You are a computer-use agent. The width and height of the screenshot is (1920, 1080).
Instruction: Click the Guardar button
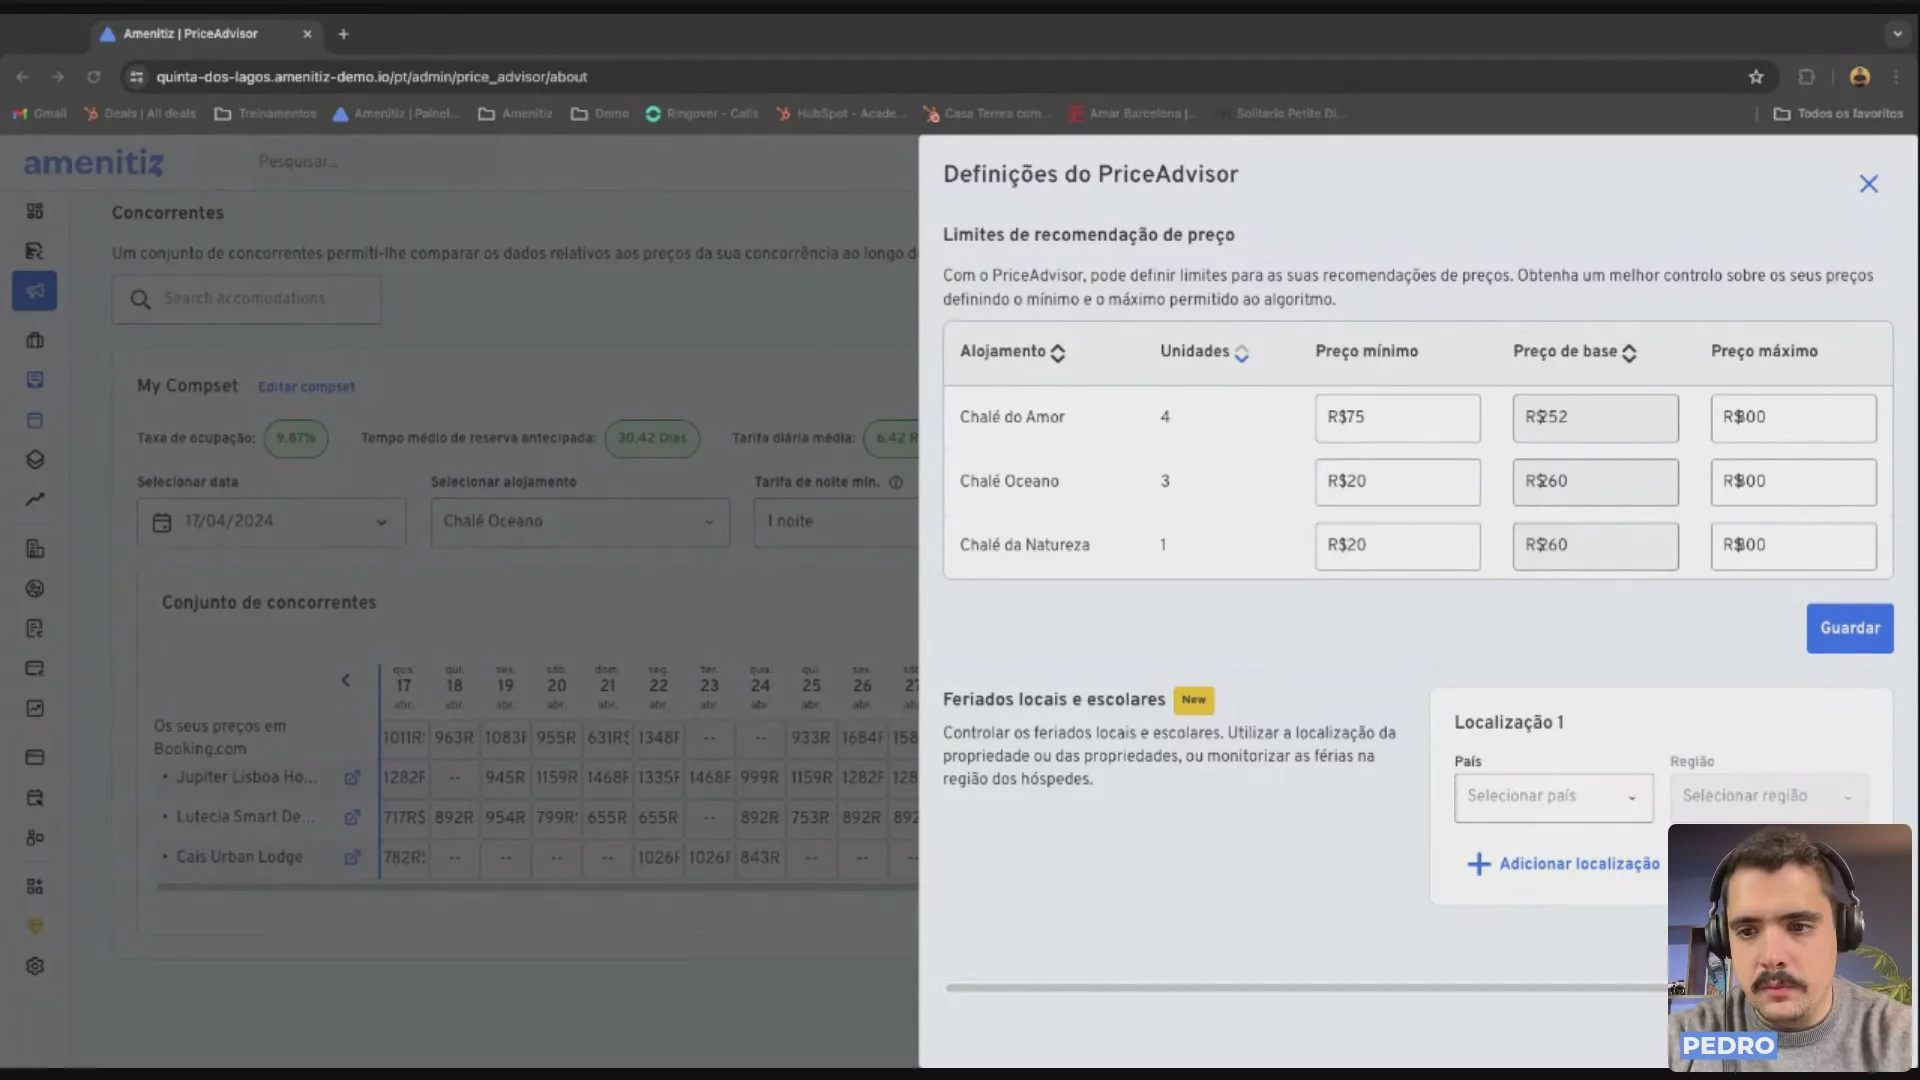pyautogui.click(x=1849, y=628)
